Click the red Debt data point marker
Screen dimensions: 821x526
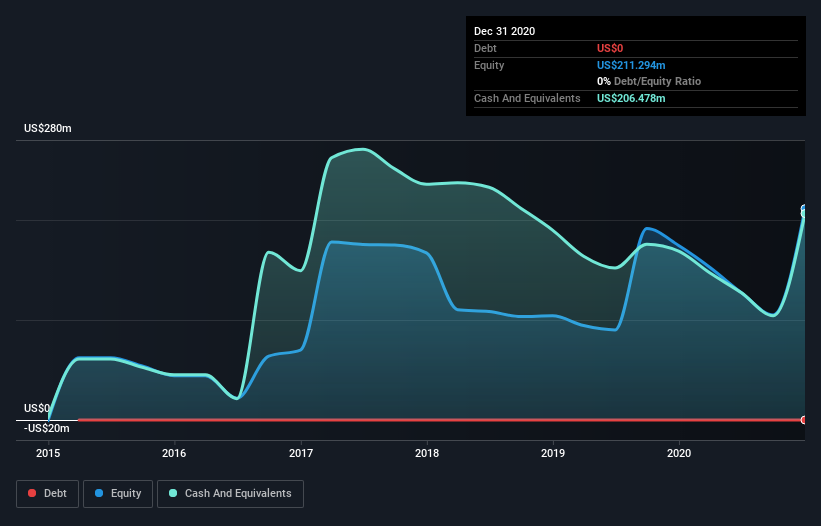[x=804, y=420]
